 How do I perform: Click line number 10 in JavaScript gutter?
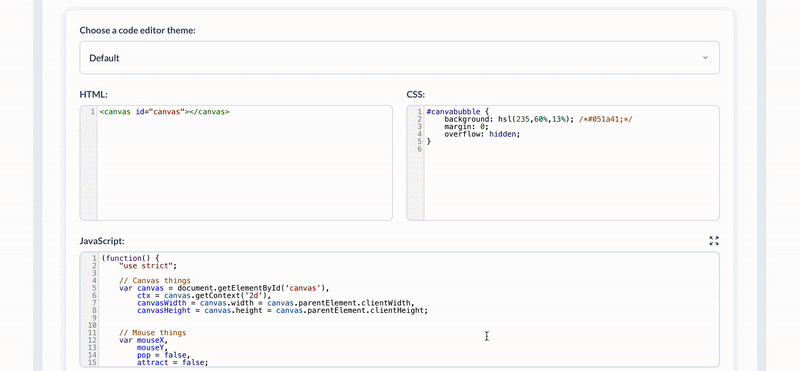tap(92, 325)
